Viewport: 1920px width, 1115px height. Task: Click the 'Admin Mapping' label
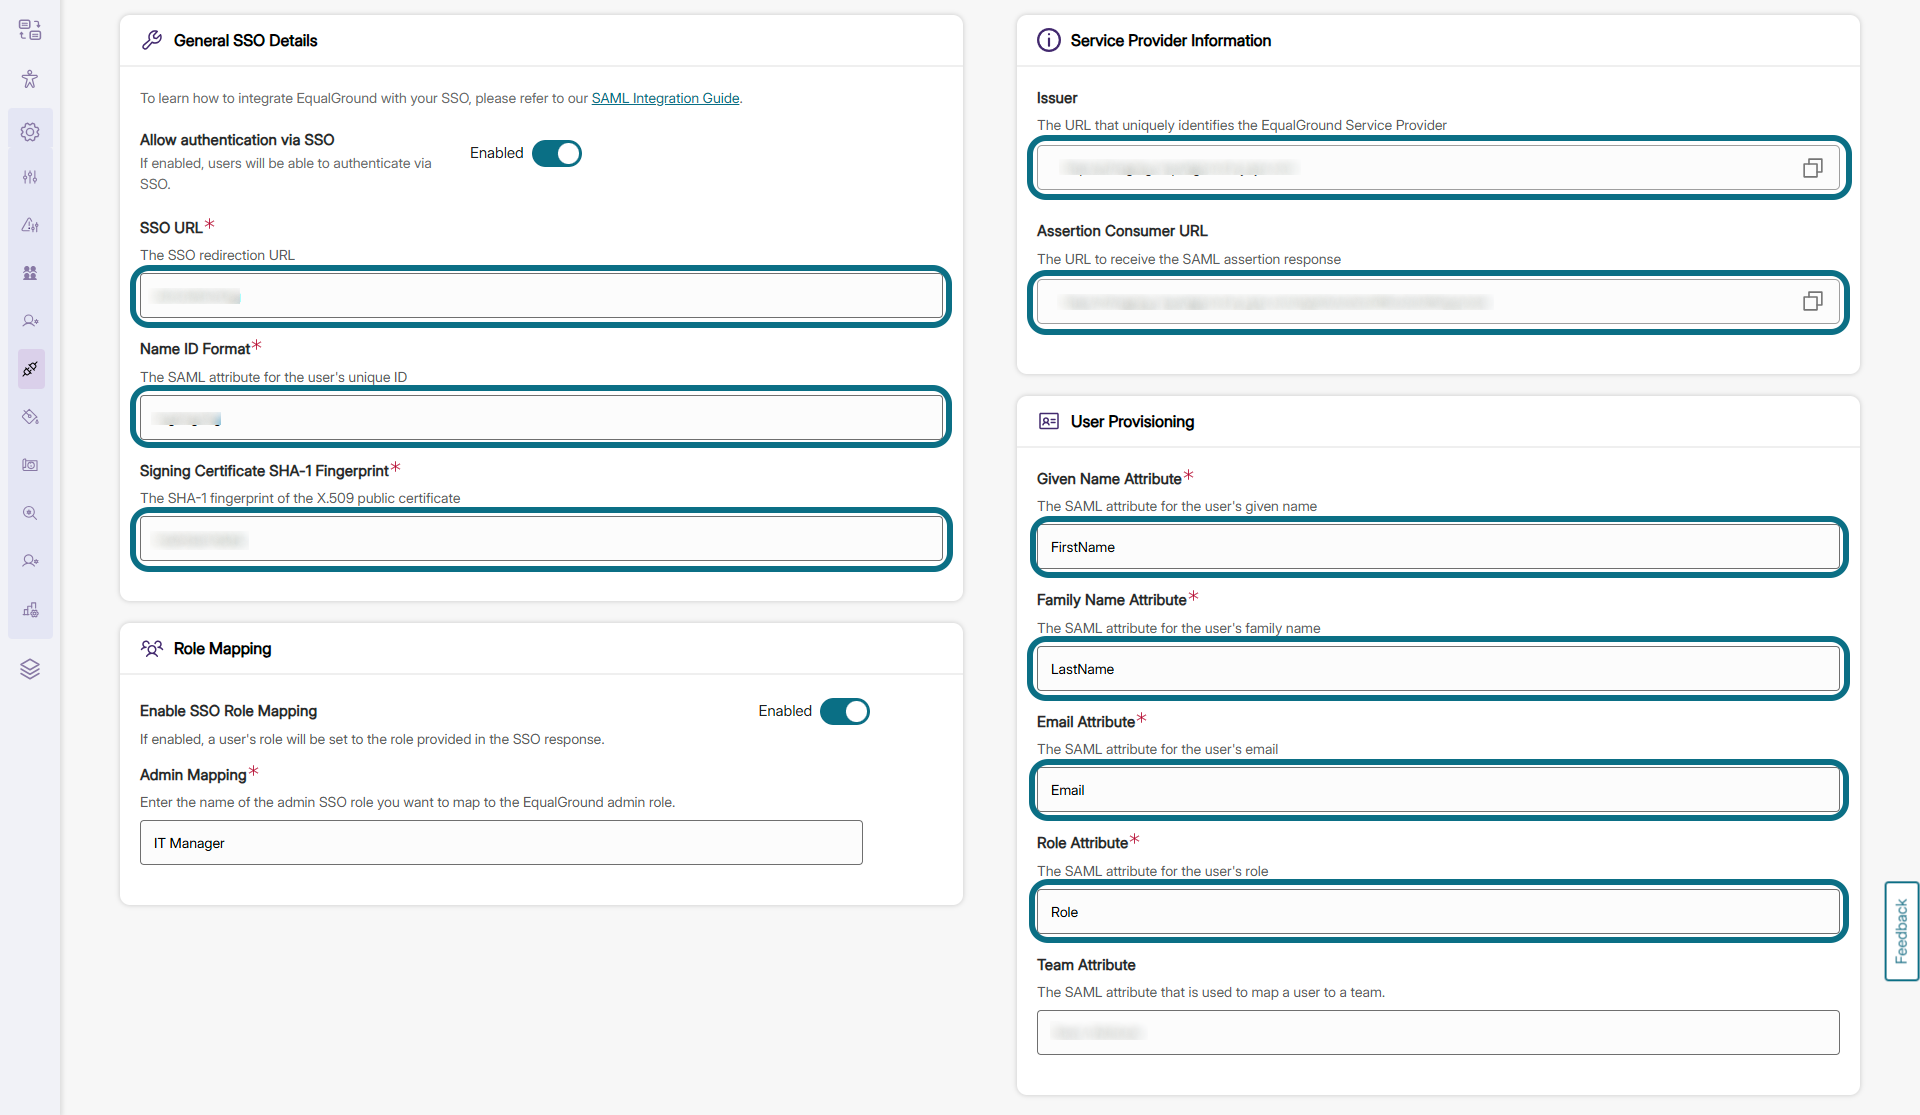click(x=193, y=775)
